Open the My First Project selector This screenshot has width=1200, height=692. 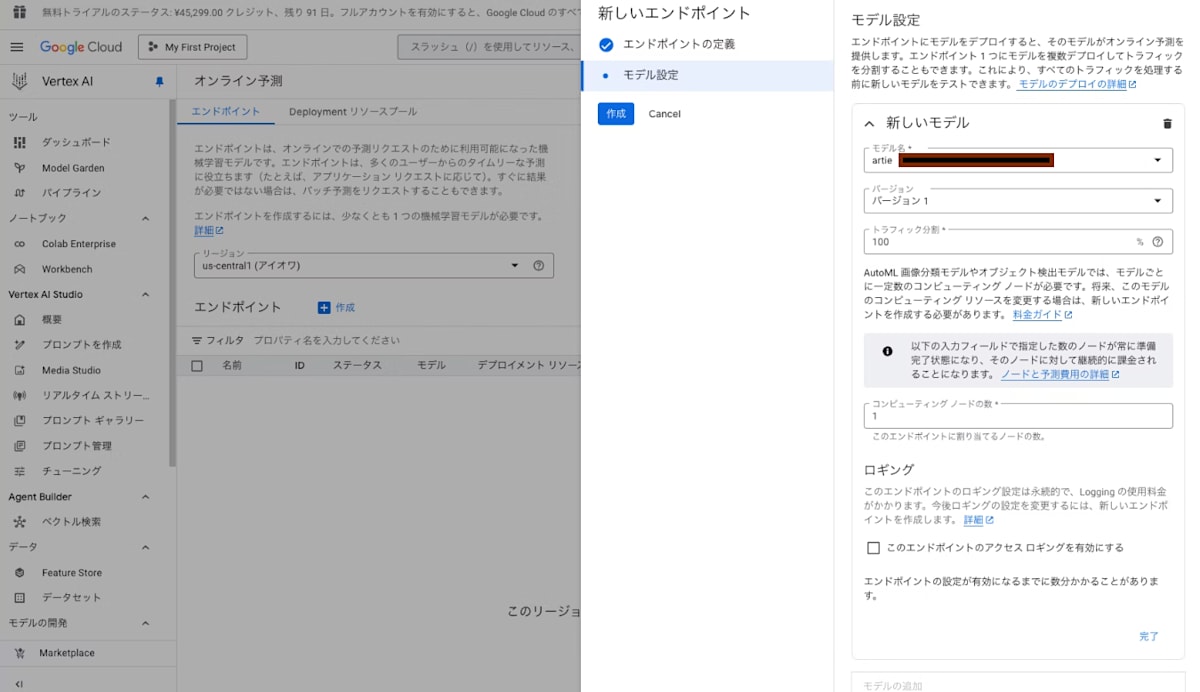192,47
